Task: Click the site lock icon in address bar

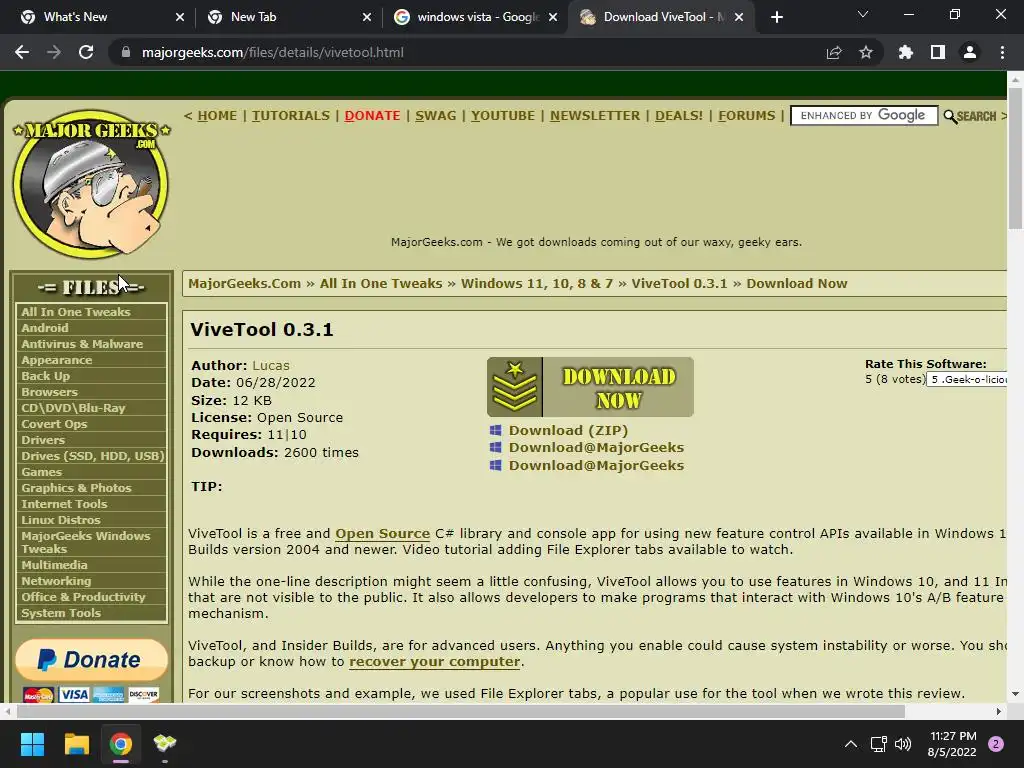Action: (126, 52)
